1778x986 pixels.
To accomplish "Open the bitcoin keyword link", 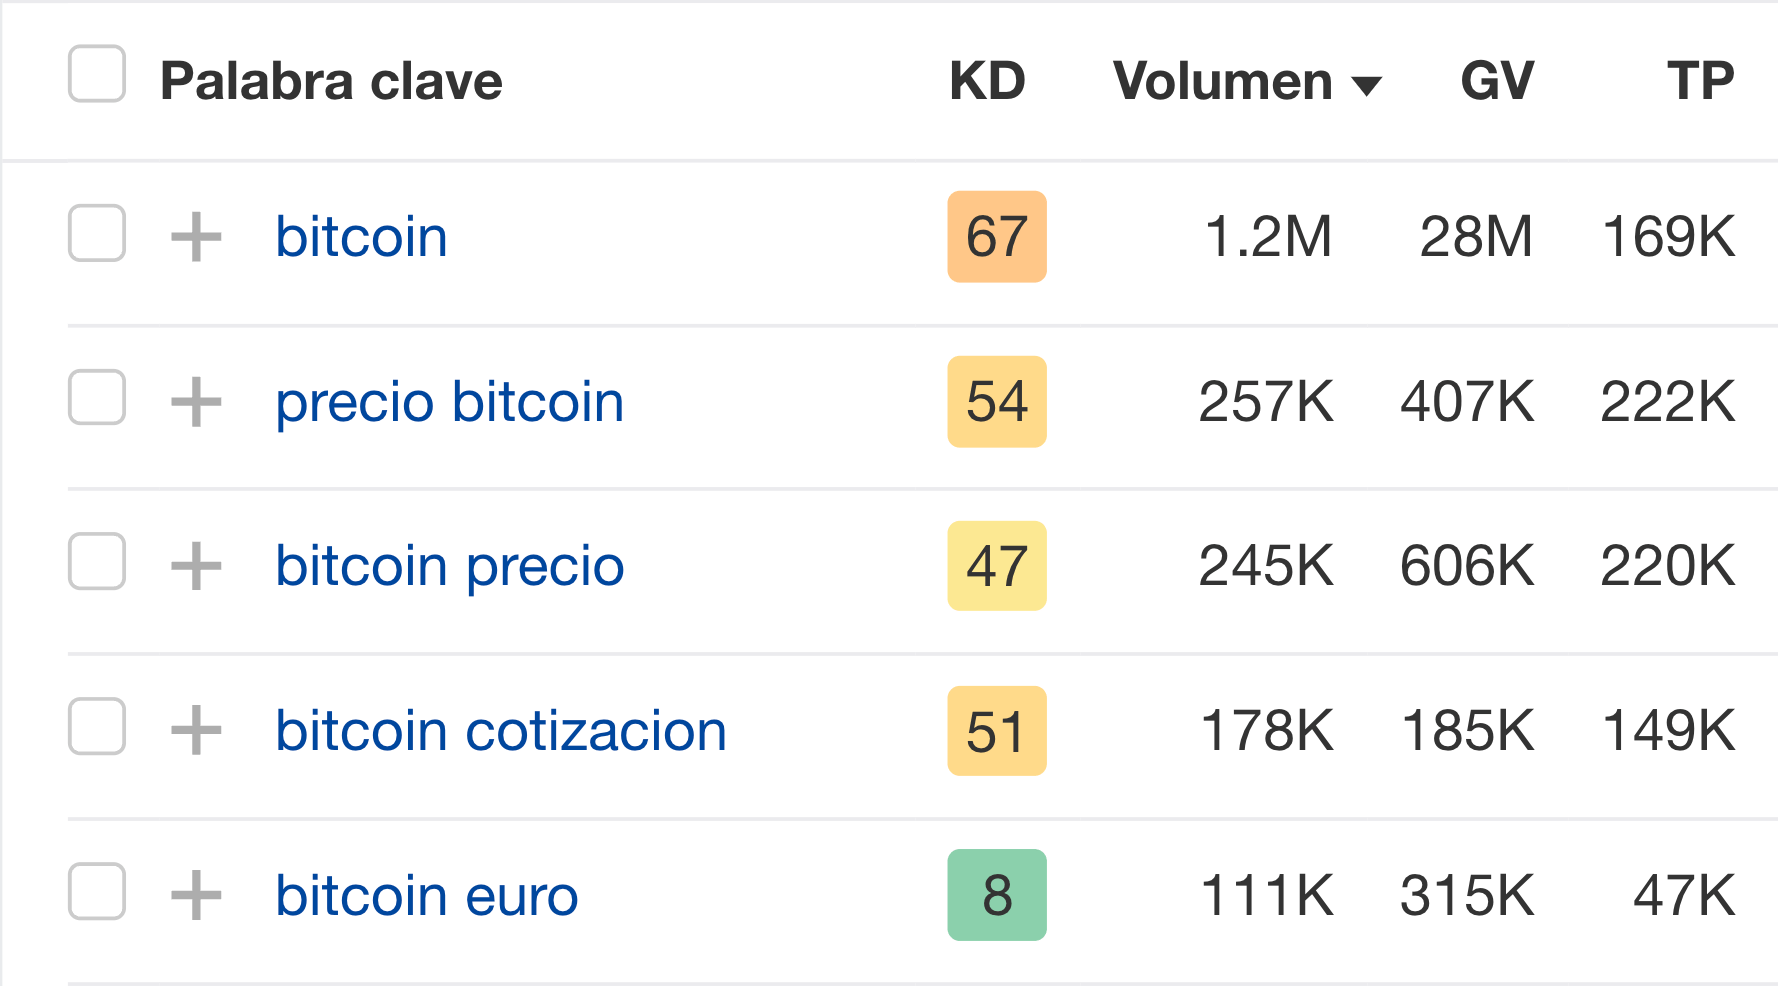I will [x=360, y=236].
